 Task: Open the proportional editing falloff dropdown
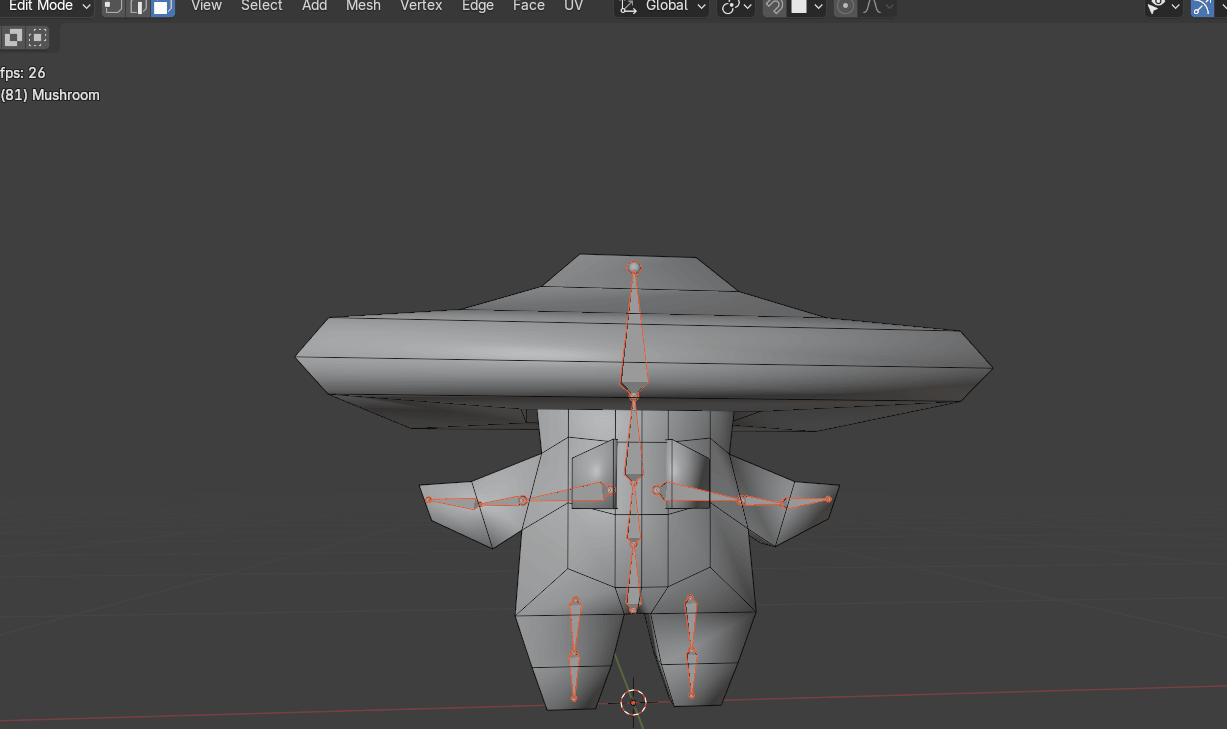878,7
